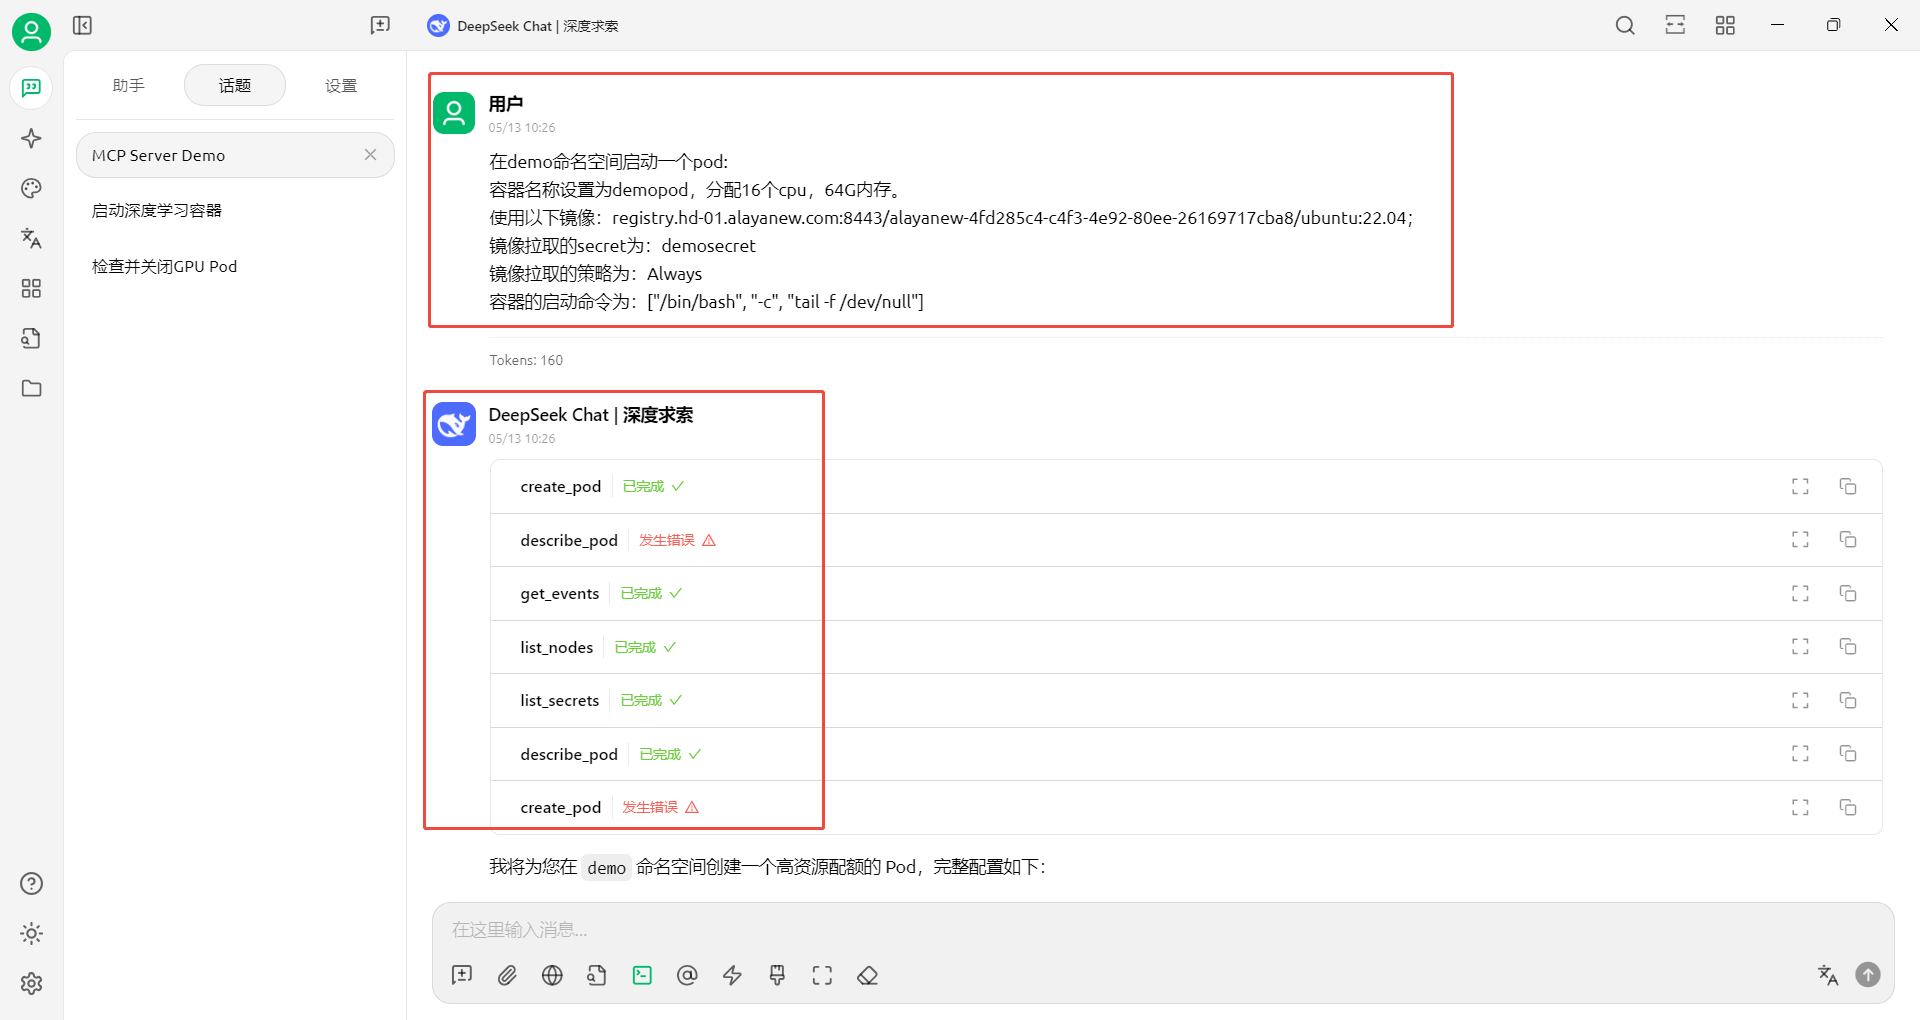Open quick phrases lightning icon

pyautogui.click(x=732, y=975)
